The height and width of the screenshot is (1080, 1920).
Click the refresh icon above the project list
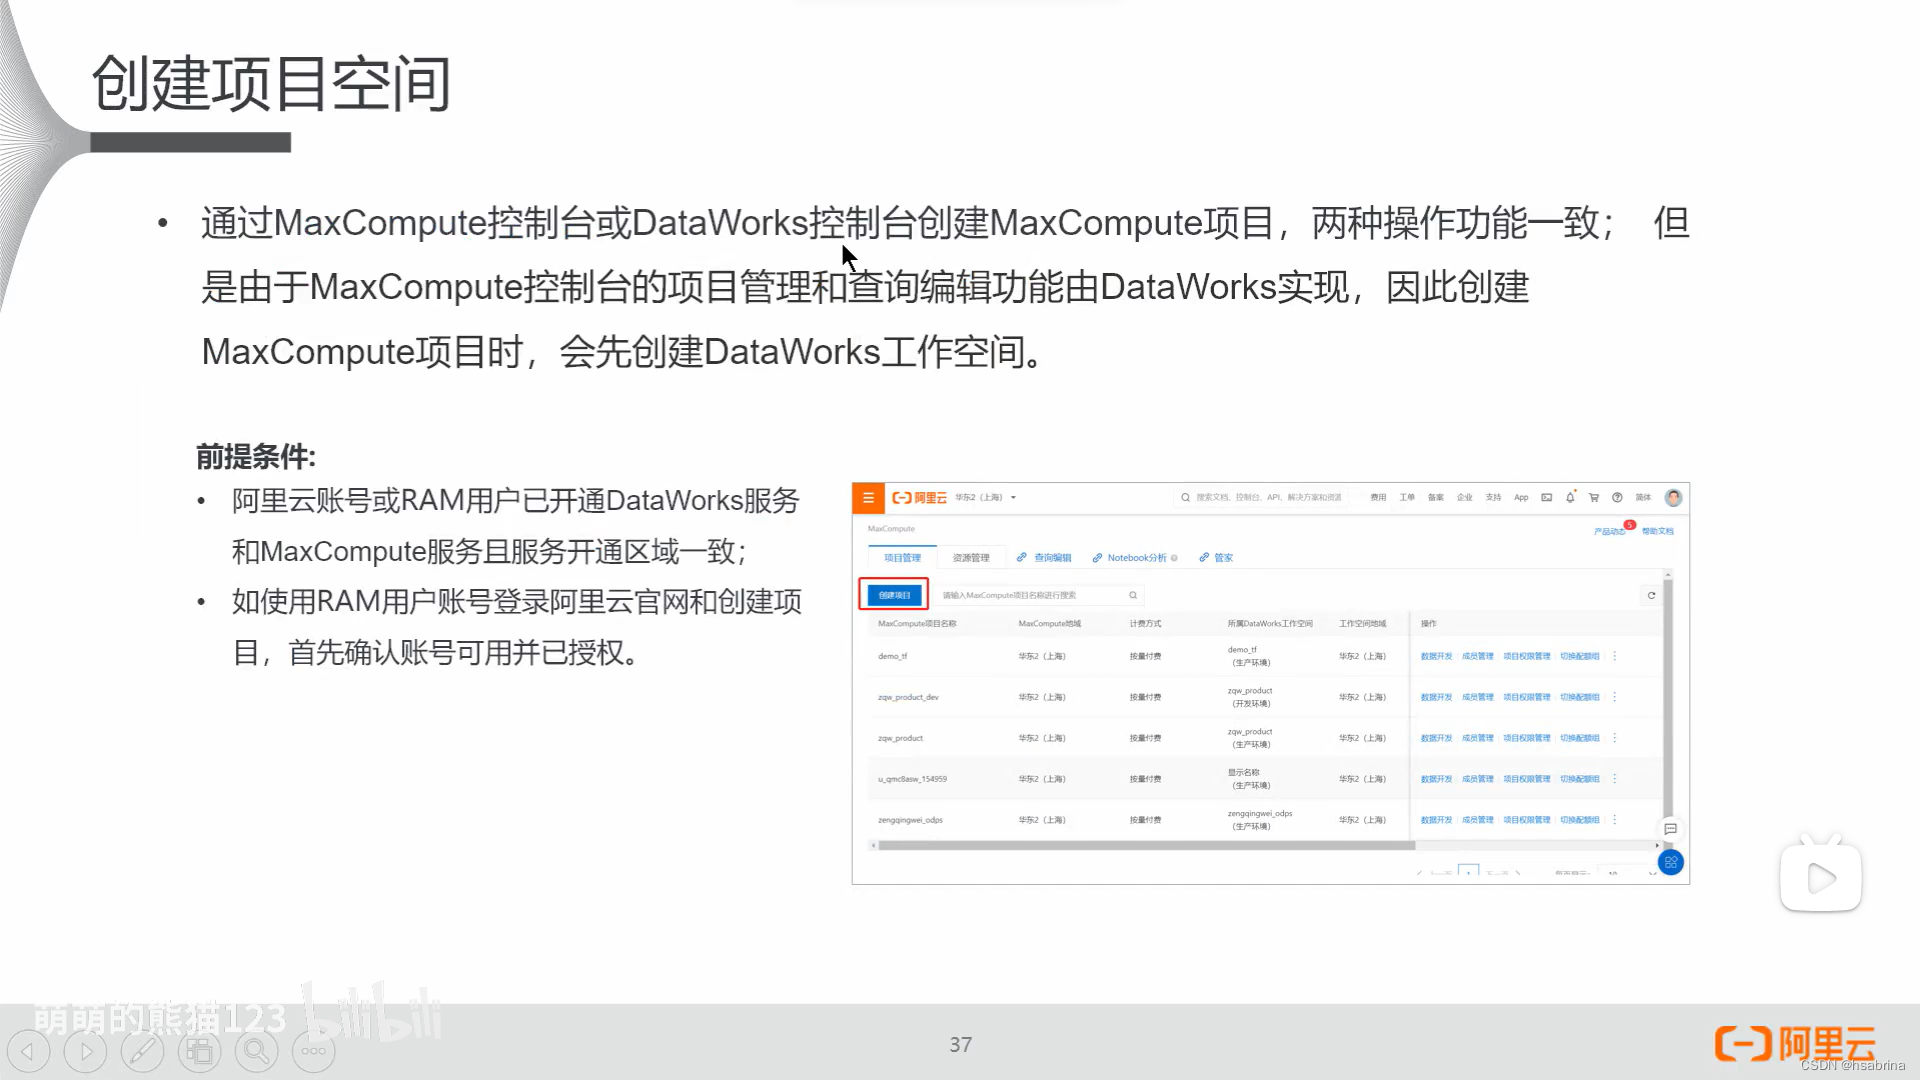pyautogui.click(x=1651, y=595)
